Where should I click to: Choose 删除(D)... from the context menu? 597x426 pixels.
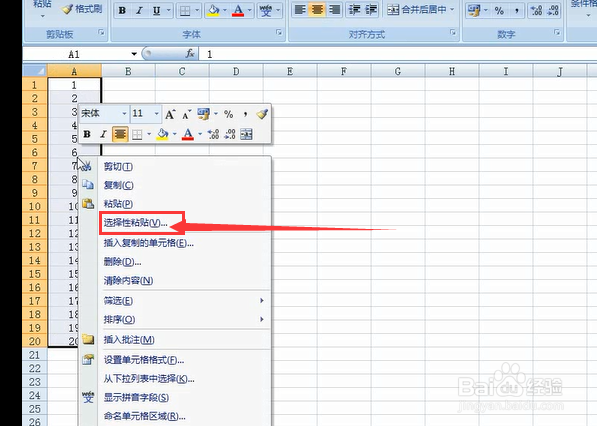tap(175, 262)
